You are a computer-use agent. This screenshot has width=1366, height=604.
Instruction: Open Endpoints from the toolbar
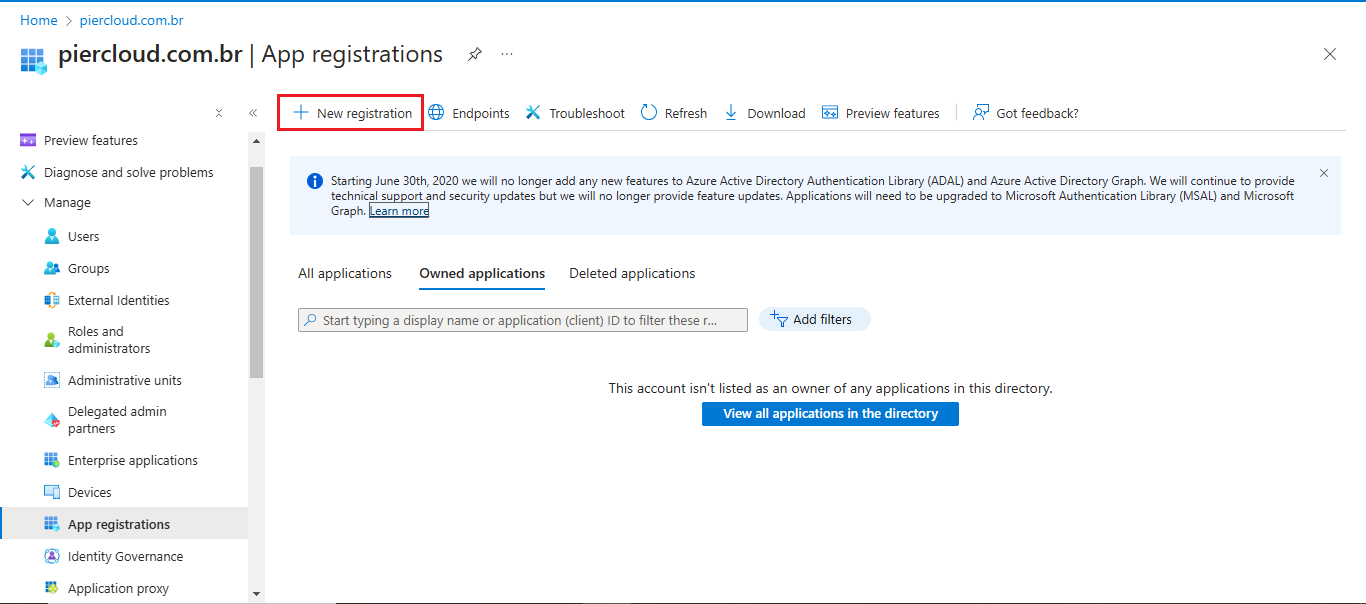click(x=469, y=113)
